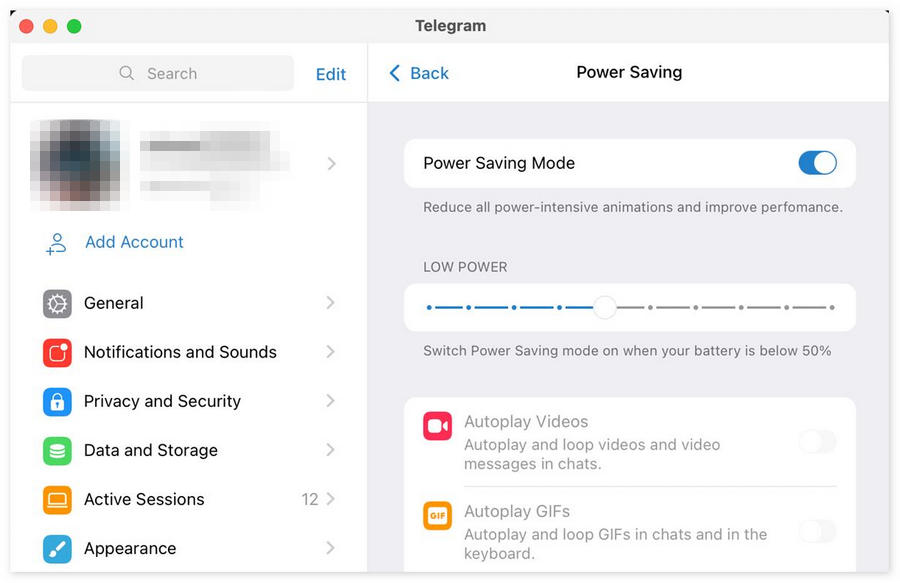Click the Notifications and Sounds icon
Screen dimensions: 900x583
(x=57, y=353)
